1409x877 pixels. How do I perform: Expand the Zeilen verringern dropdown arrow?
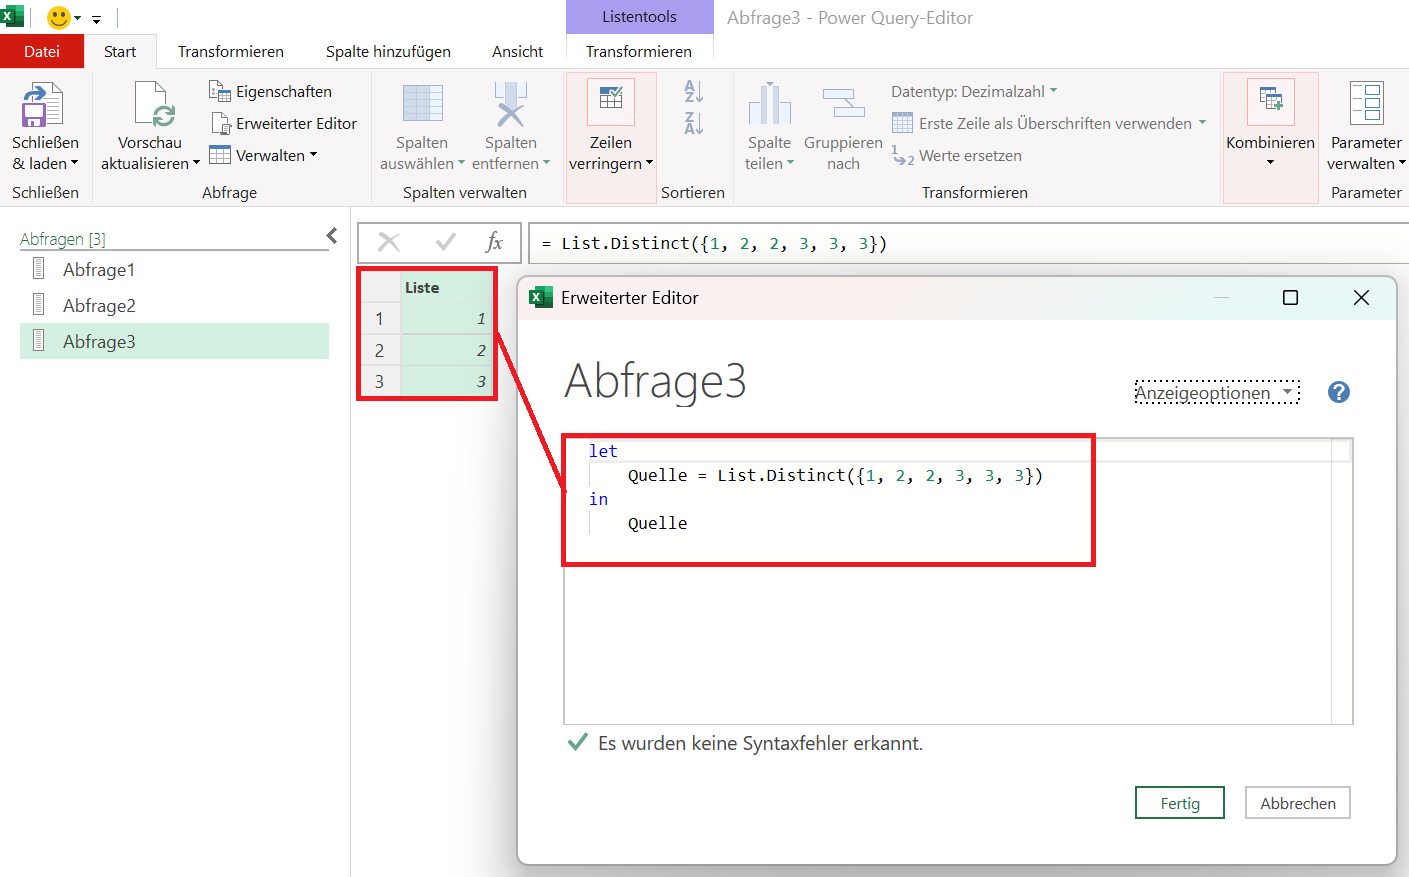649,163
